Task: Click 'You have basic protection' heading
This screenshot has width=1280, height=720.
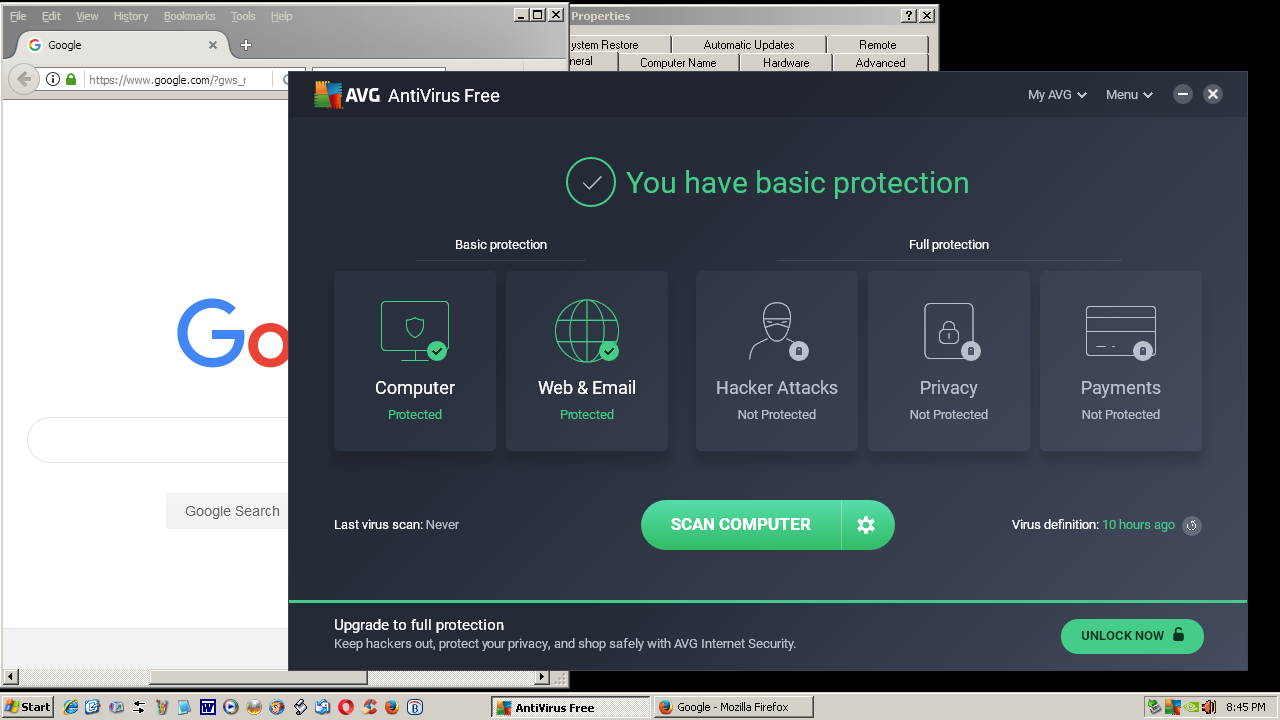Action: pos(797,183)
